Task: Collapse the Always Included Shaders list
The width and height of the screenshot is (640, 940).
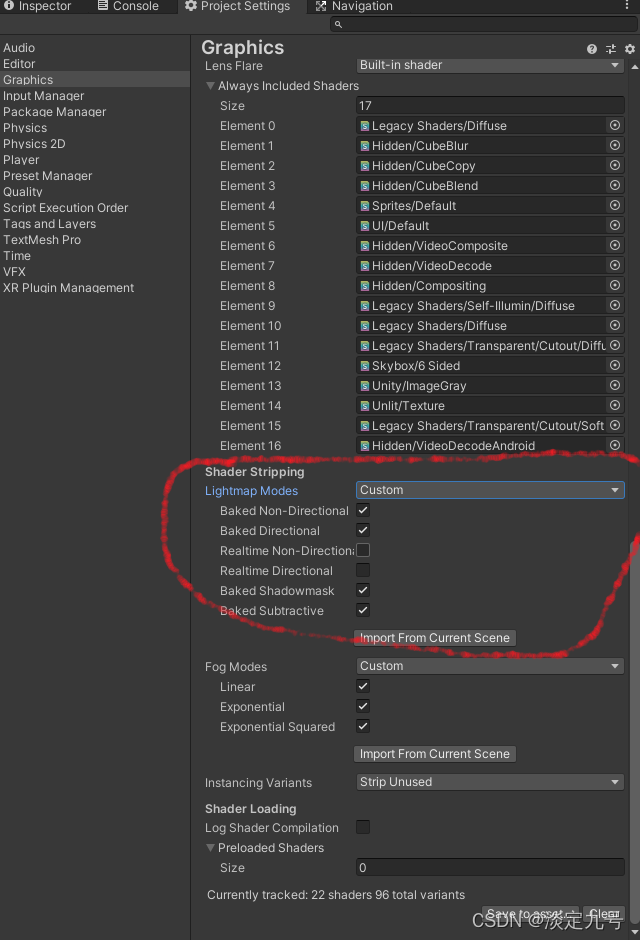Action: click(x=211, y=86)
